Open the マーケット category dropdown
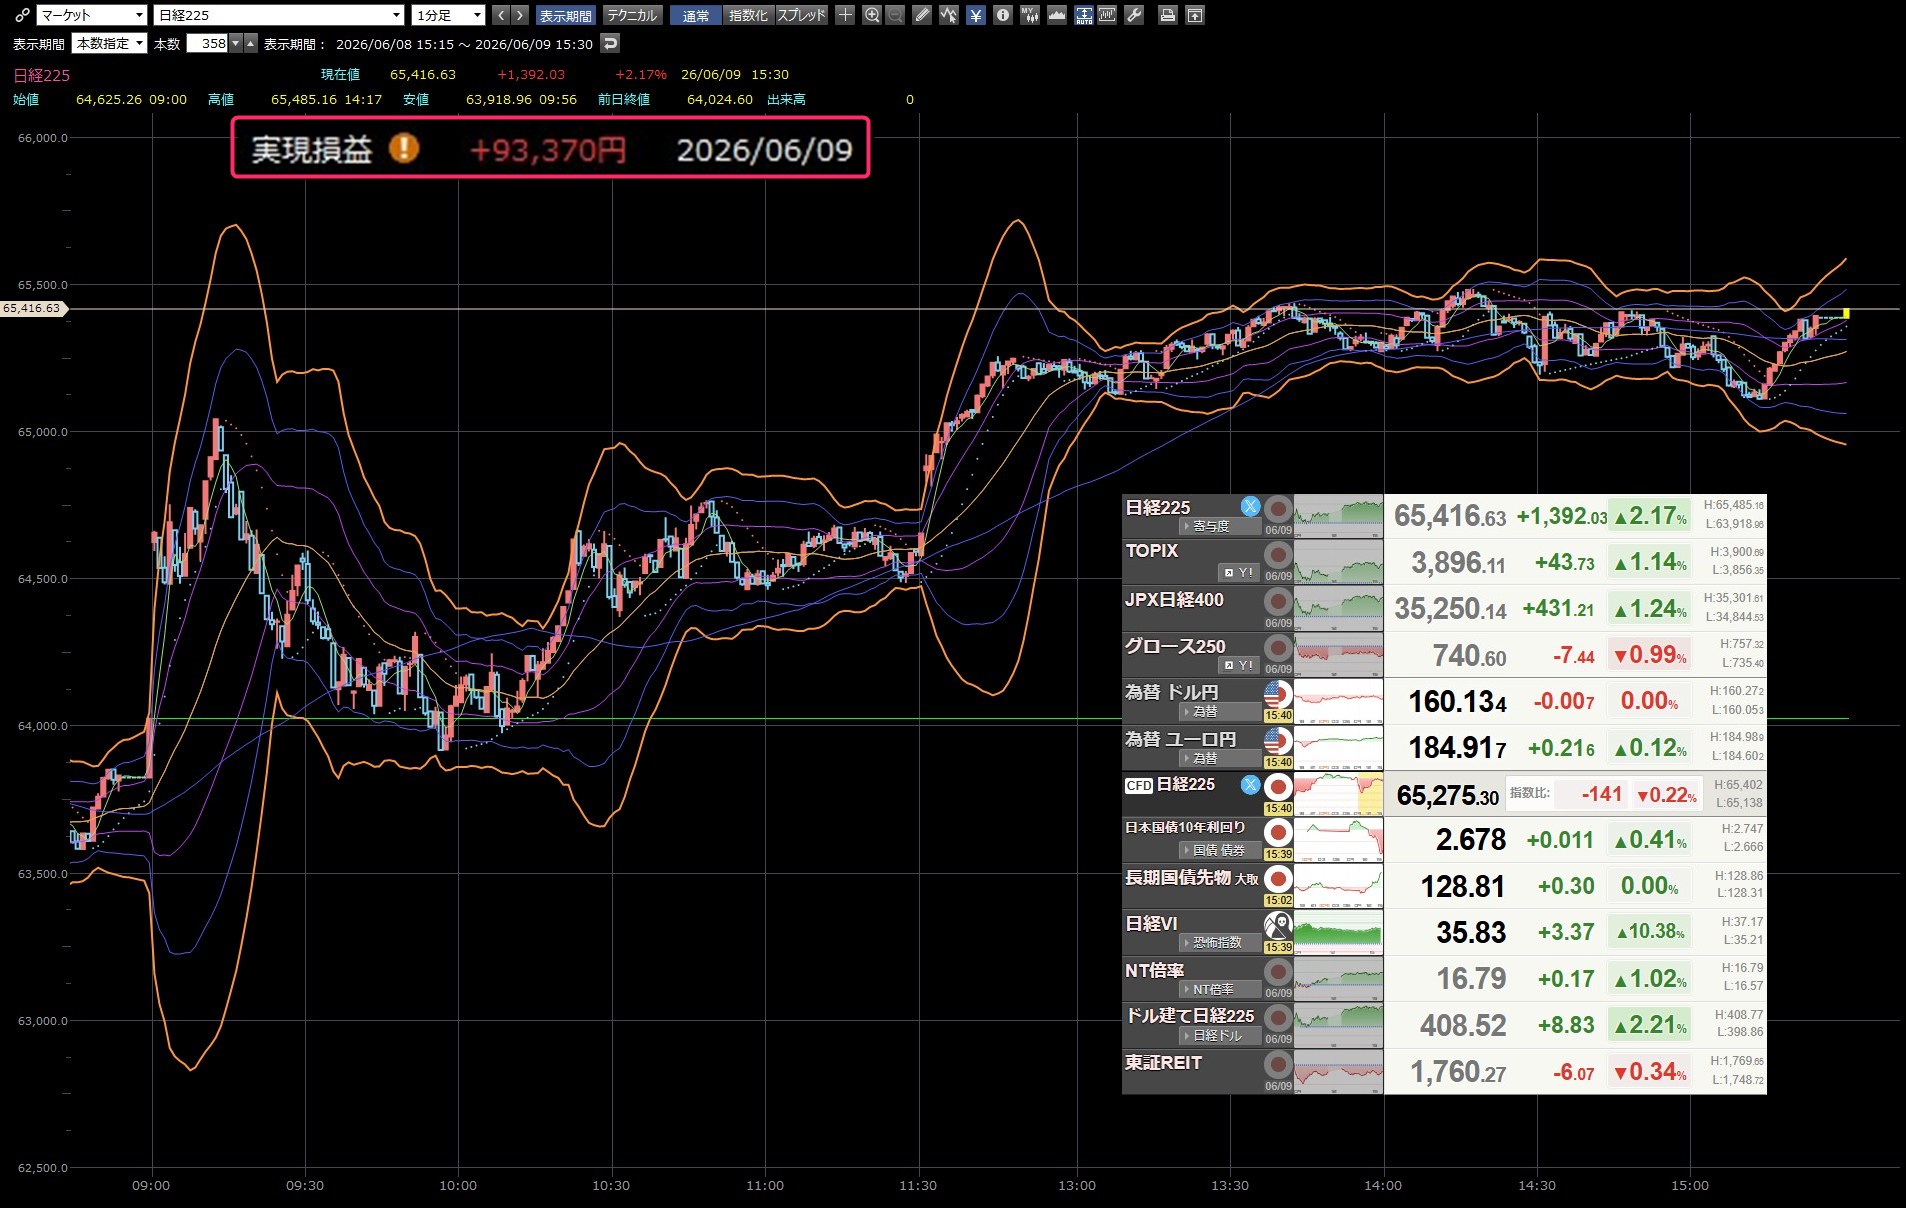The height and width of the screenshot is (1208, 1906). [x=92, y=15]
